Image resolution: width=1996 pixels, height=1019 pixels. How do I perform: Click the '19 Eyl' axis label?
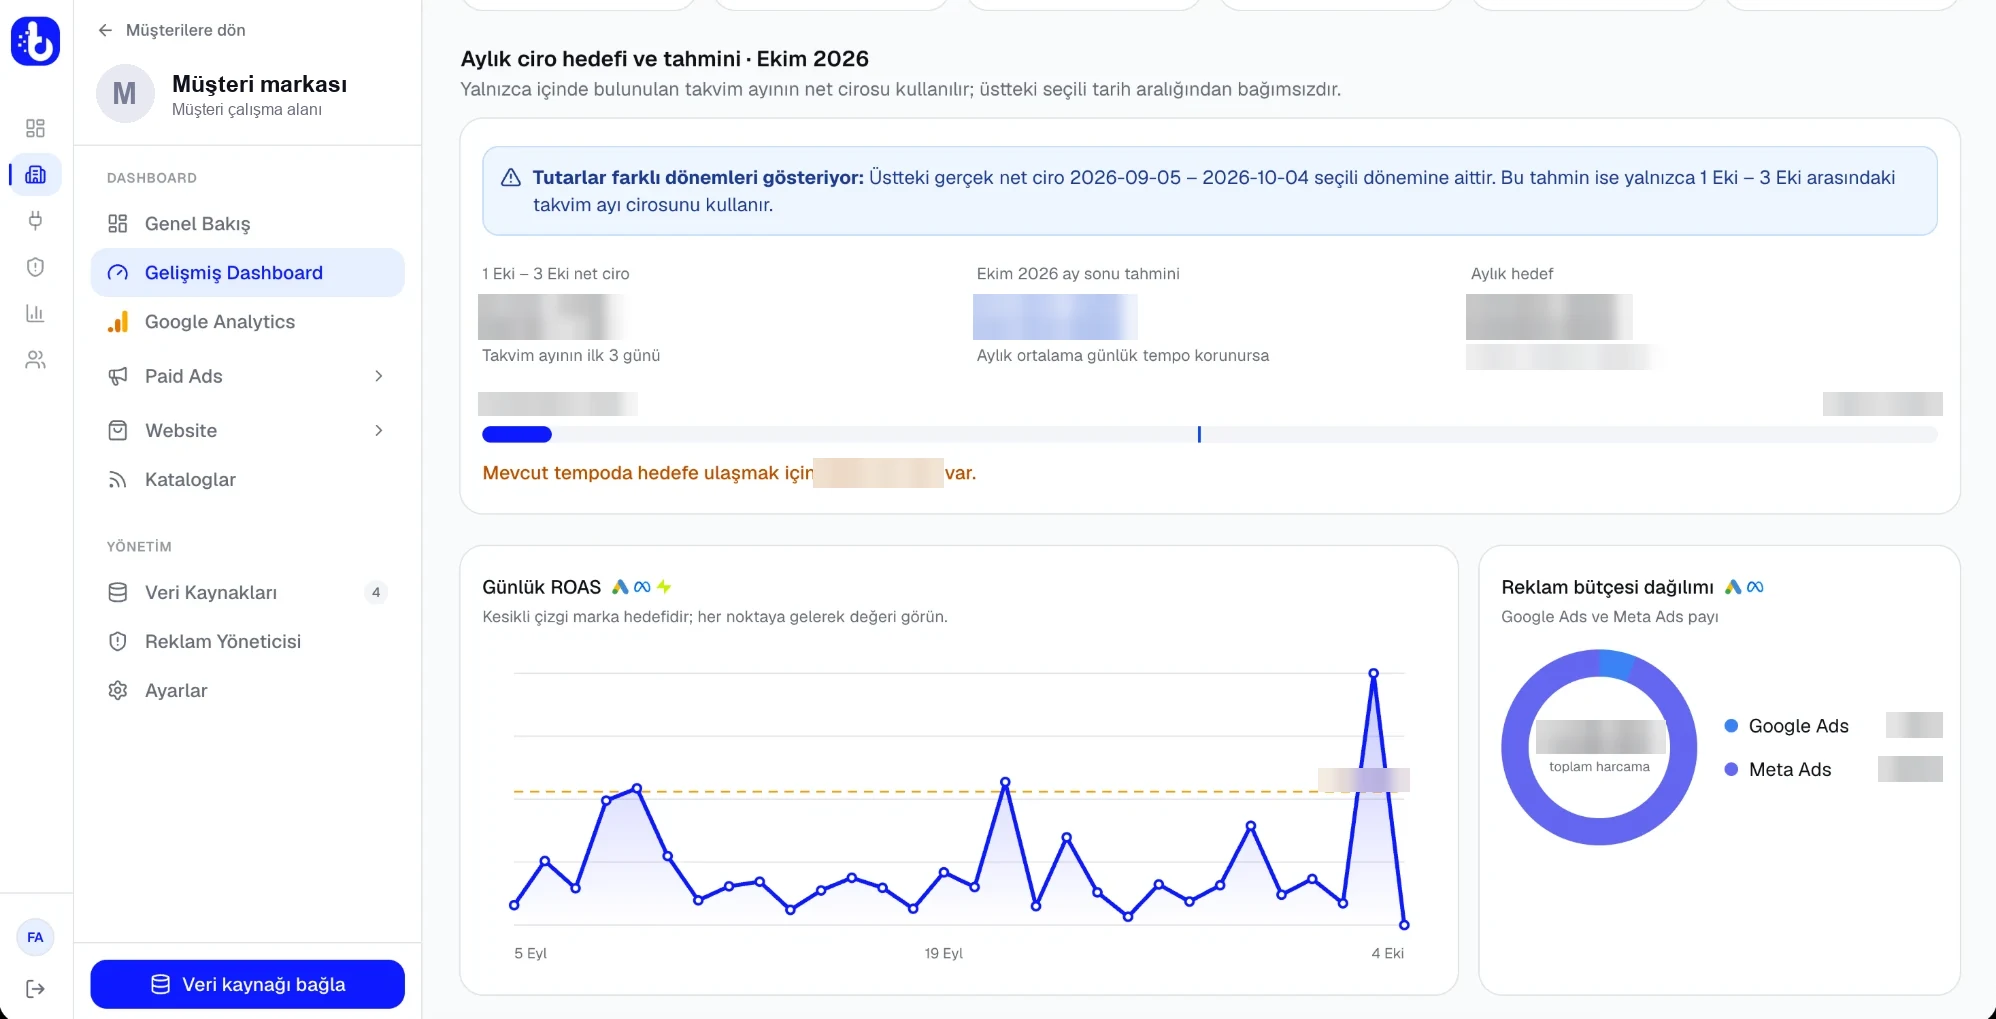[943, 953]
